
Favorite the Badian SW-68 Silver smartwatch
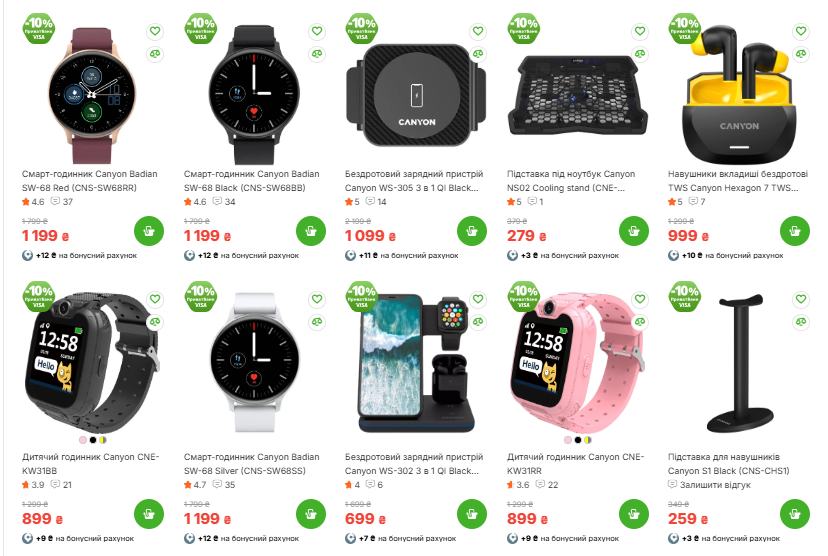point(317,299)
